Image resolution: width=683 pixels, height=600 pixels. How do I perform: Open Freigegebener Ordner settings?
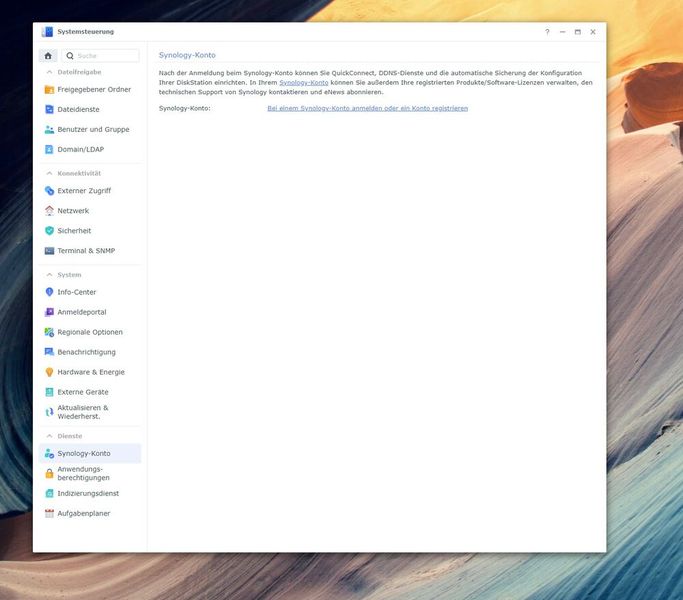tap(90, 90)
